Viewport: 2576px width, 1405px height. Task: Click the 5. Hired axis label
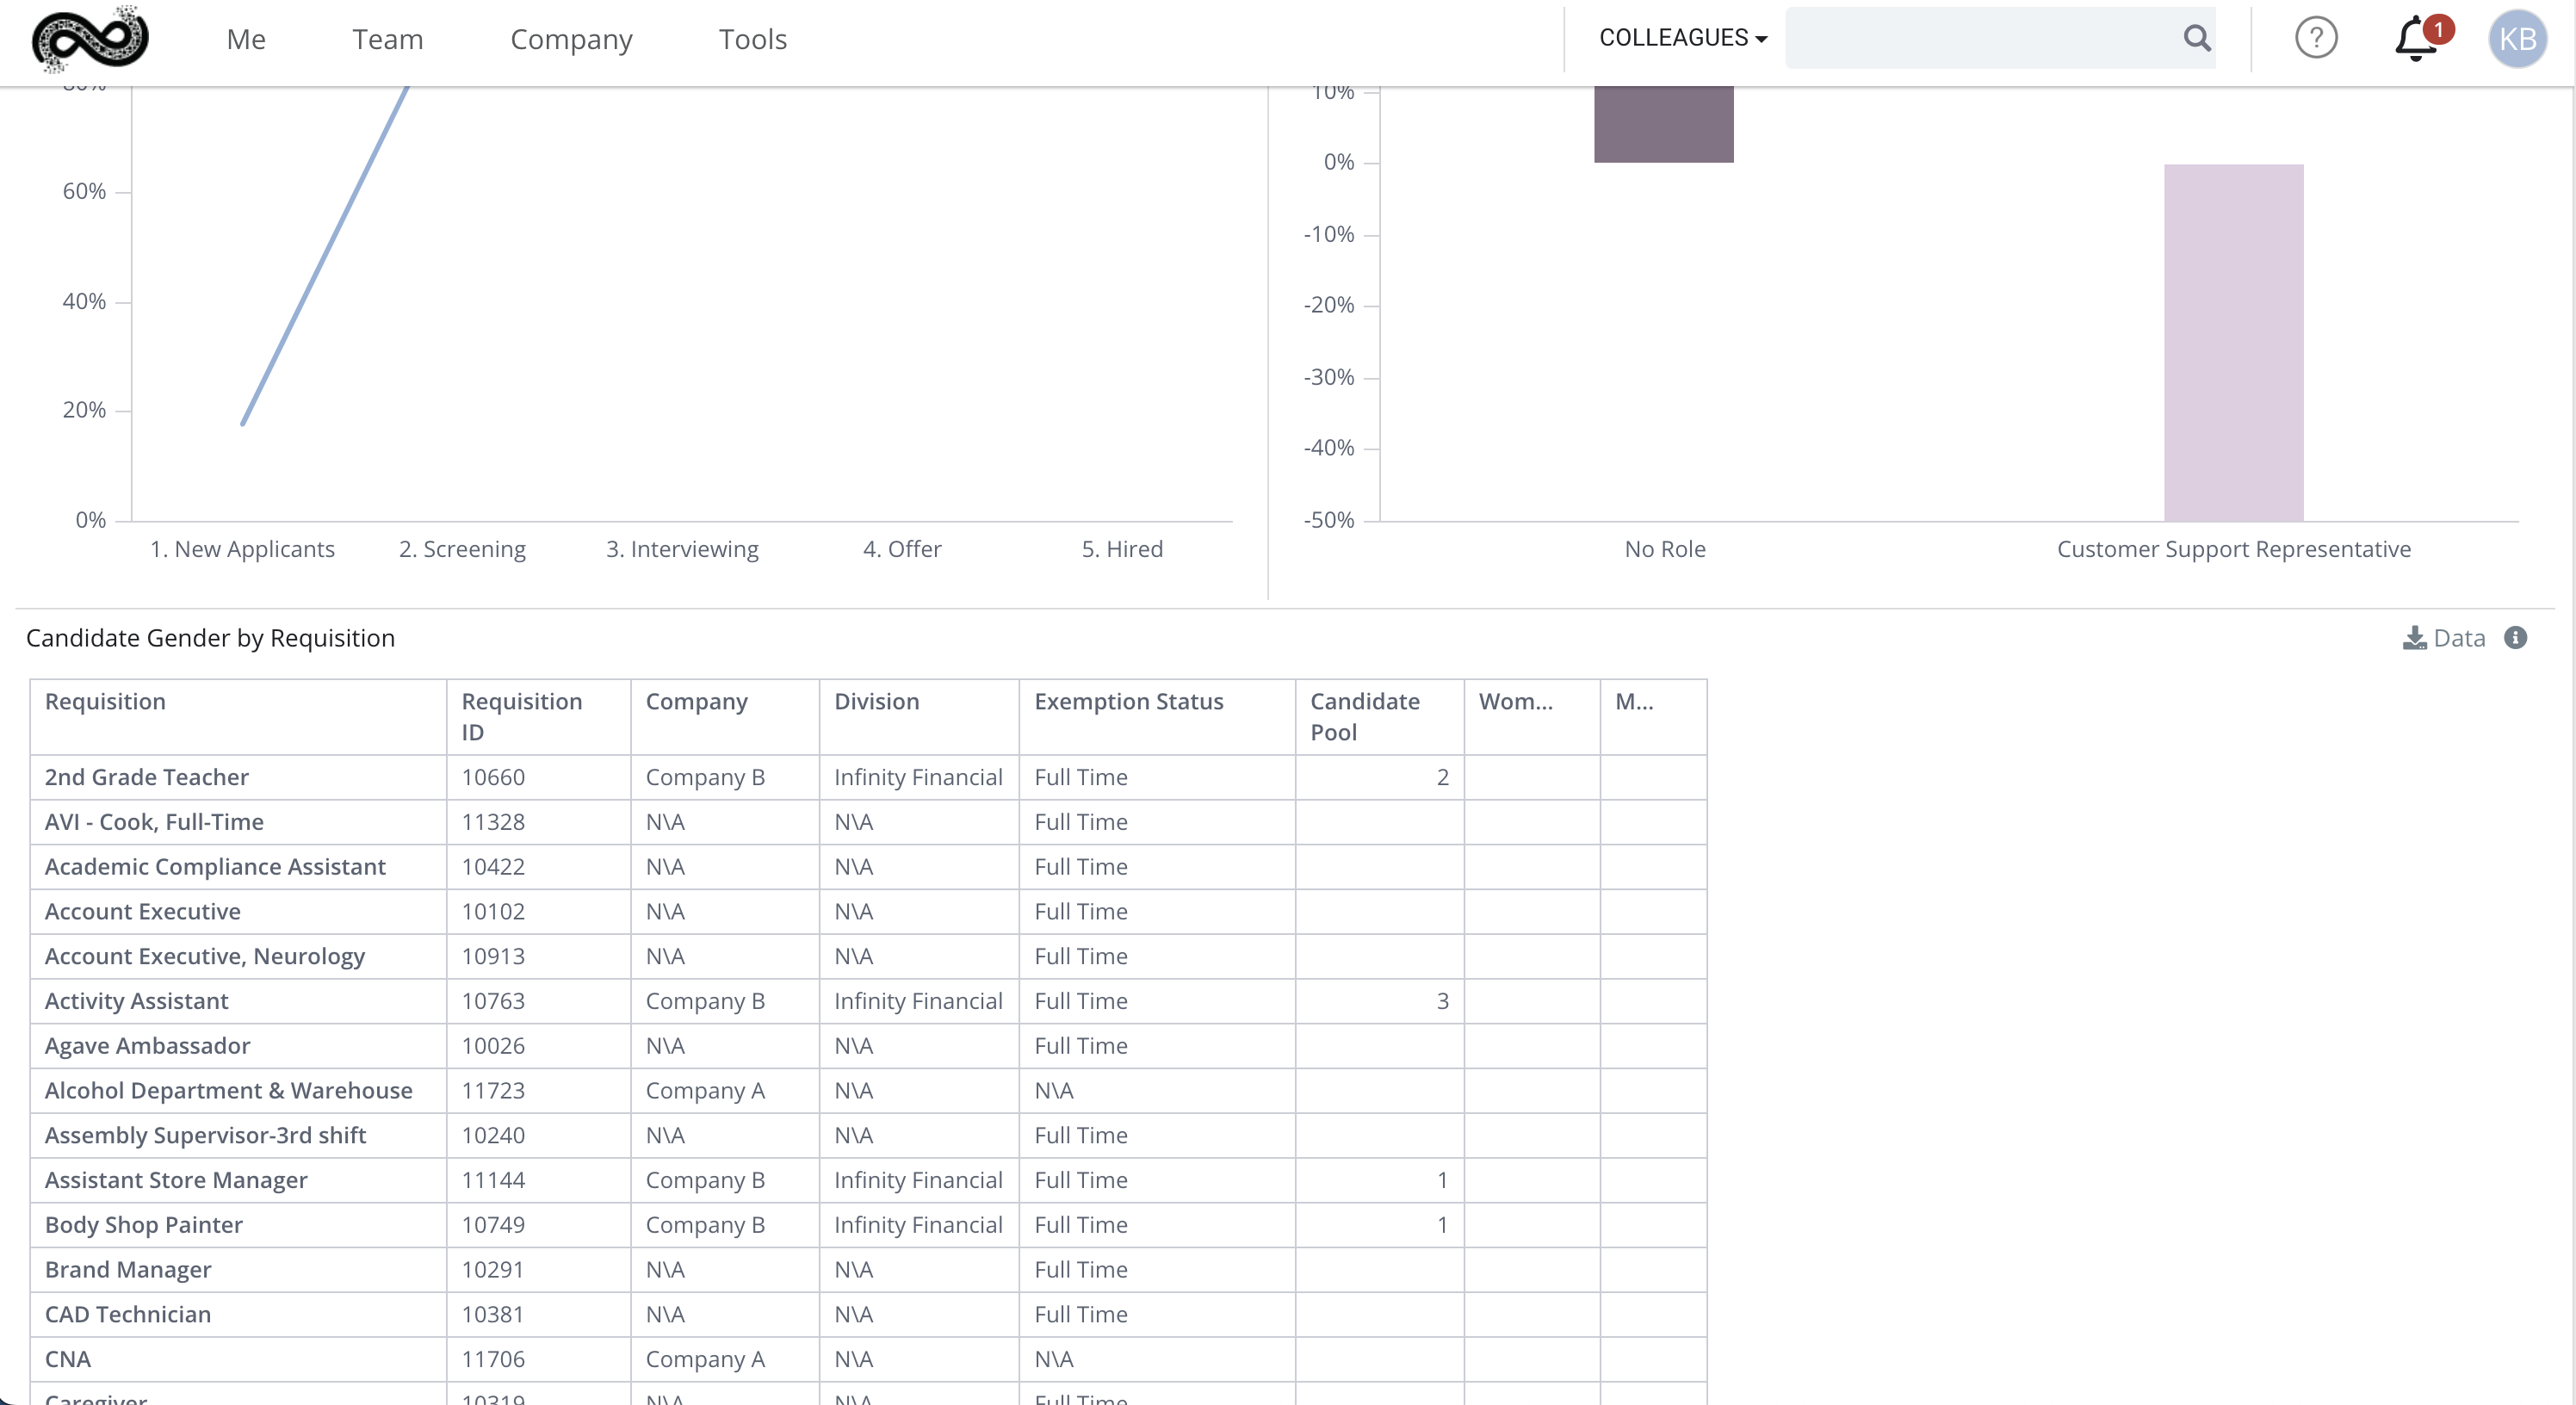(x=1122, y=549)
